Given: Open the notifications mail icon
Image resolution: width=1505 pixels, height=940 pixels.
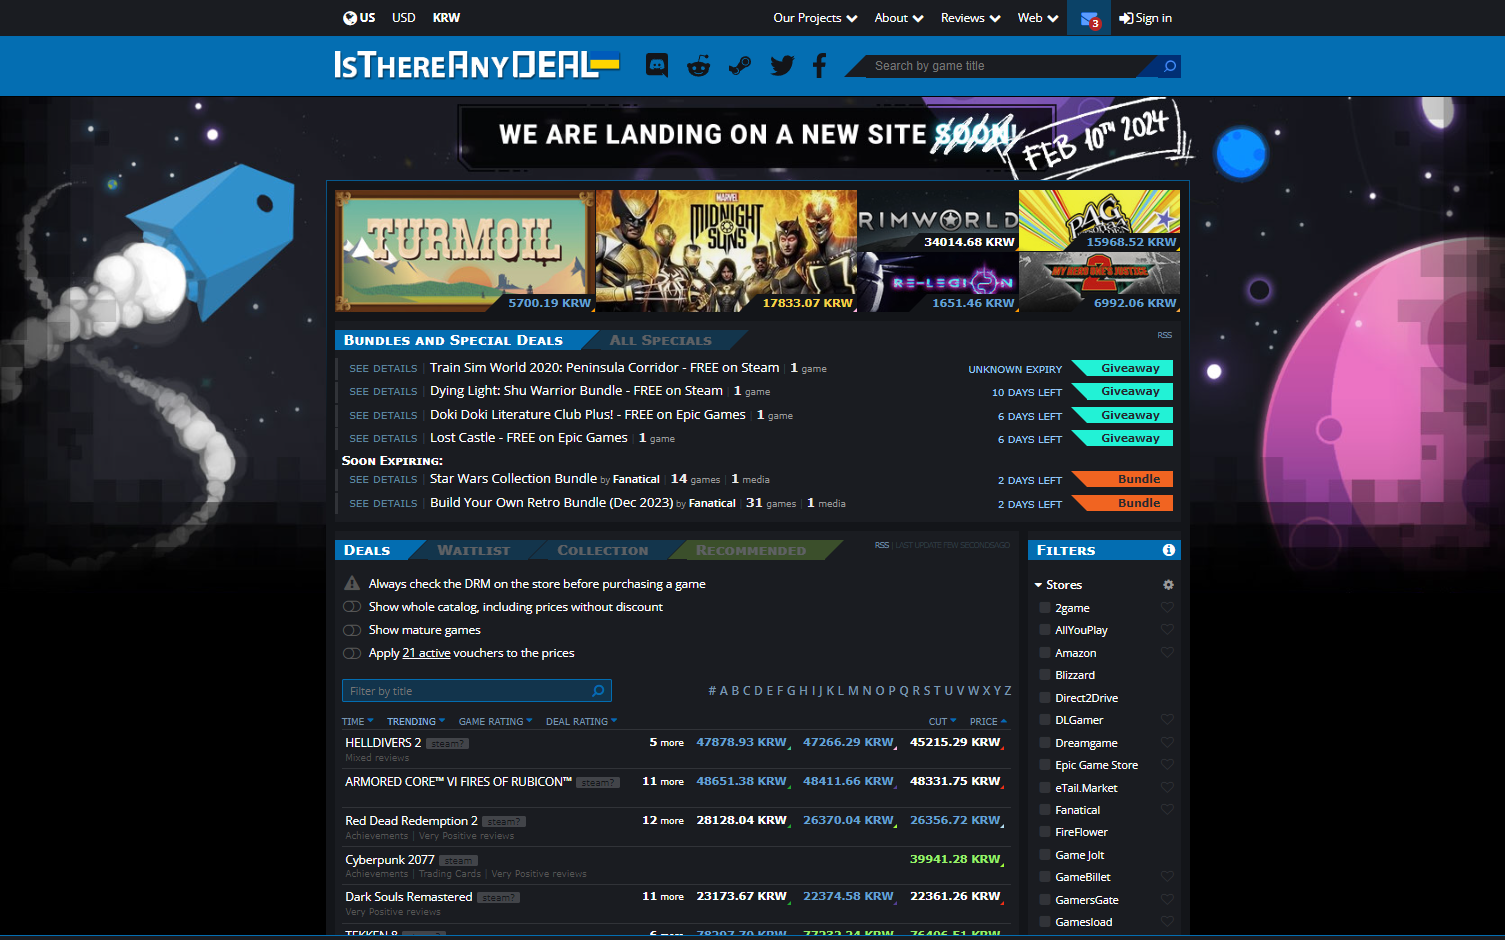Looking at the screenshot, I should click(1089, 18).
